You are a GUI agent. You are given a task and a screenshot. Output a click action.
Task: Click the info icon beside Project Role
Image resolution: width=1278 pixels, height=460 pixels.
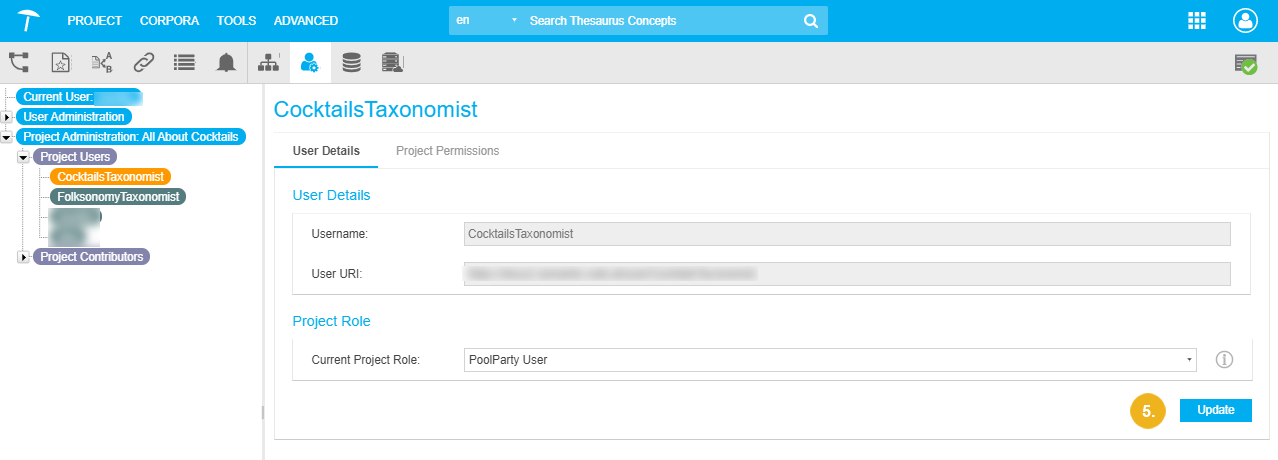(x=1224, y=359)
